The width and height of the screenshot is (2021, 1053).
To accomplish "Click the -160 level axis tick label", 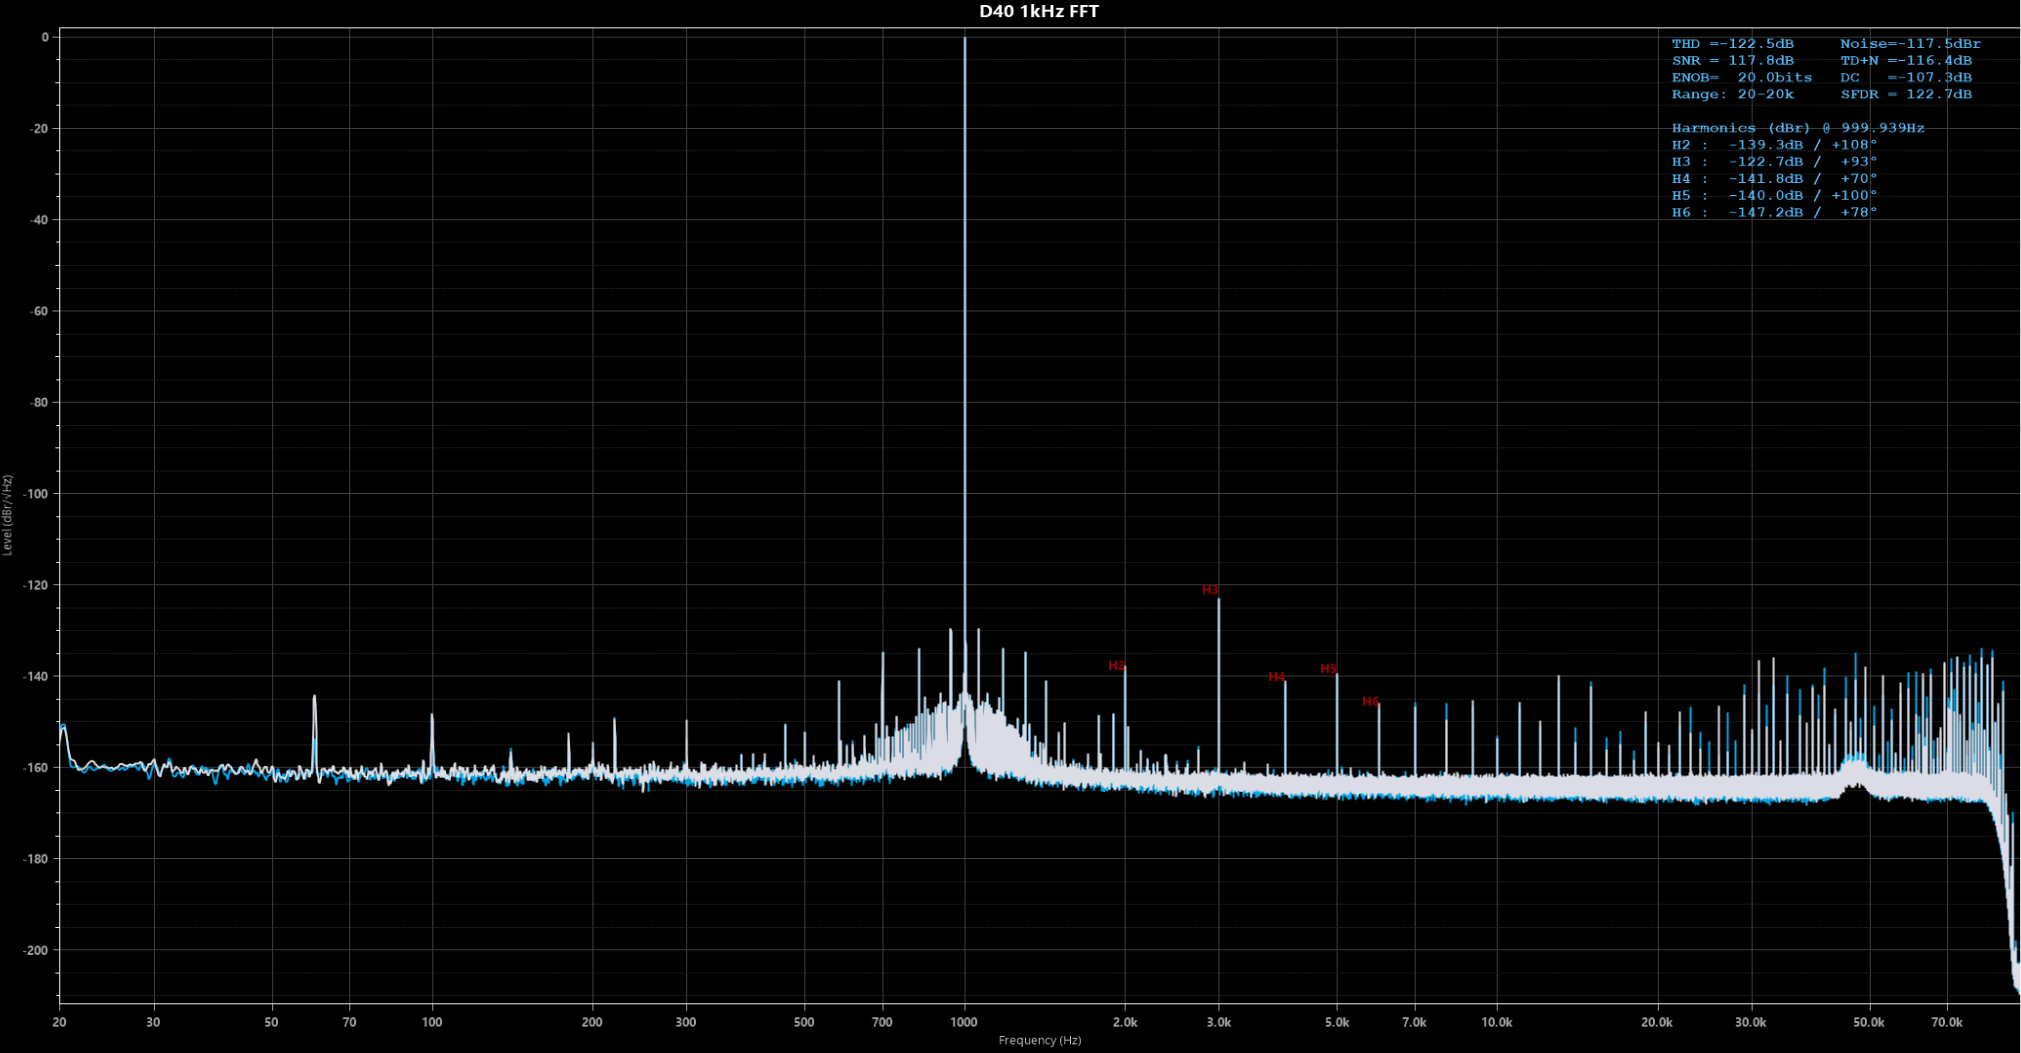I will point(37,768).
